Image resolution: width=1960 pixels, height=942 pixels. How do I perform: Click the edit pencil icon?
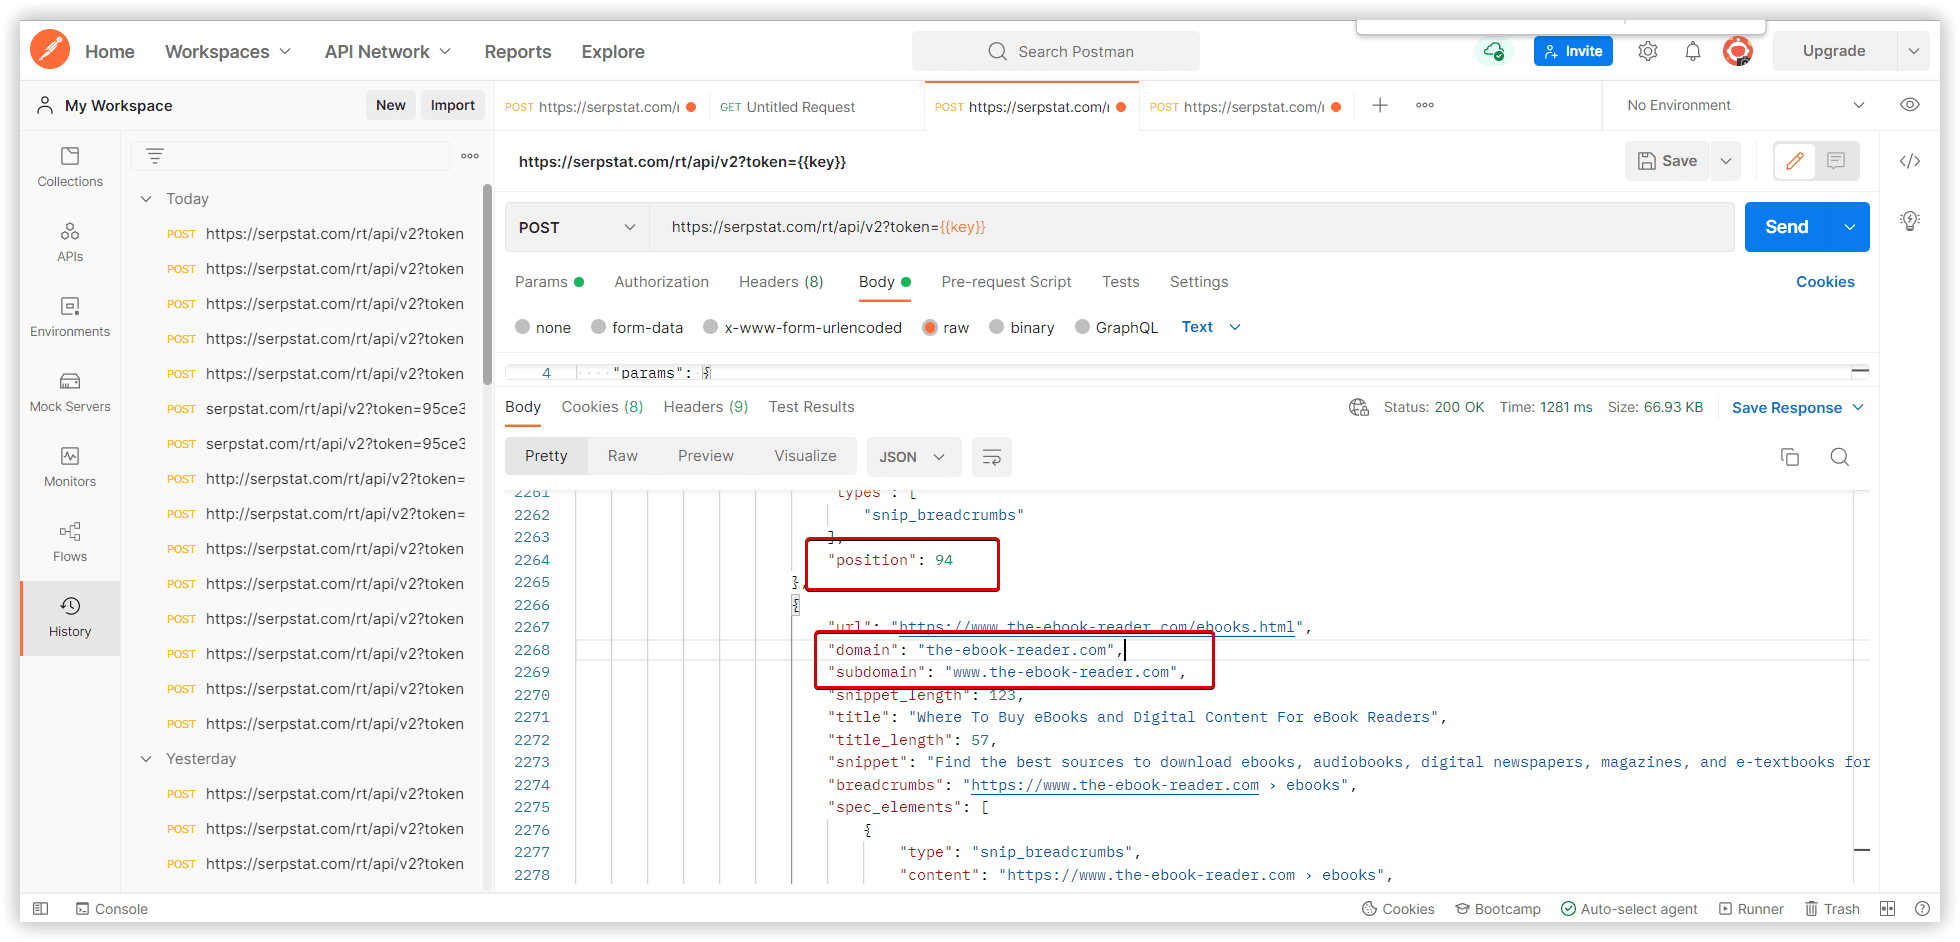[1795, 161]
